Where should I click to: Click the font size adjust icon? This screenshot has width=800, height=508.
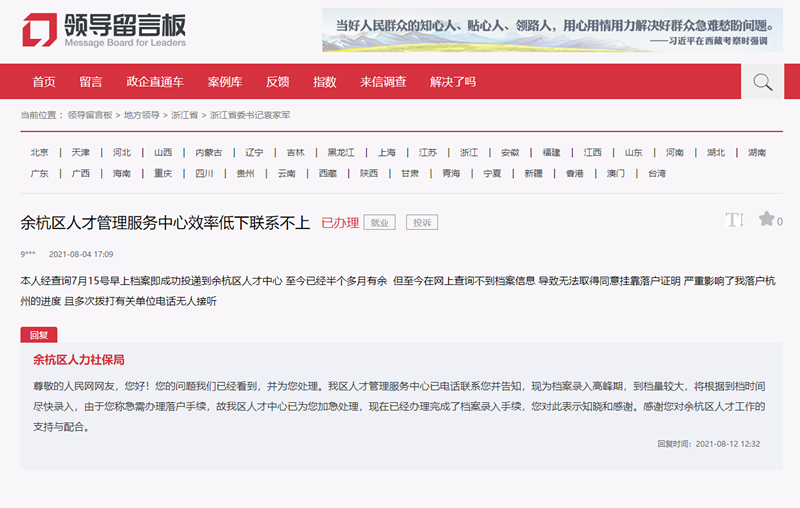click(x=734, y=220)
